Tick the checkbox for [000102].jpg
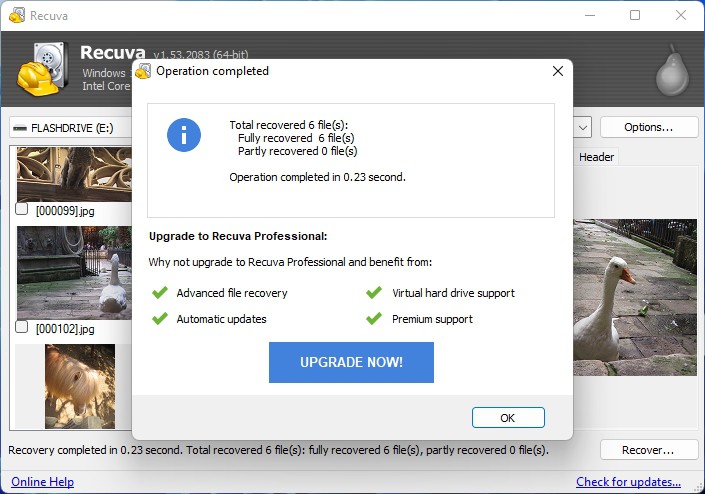 pos(22,327)
